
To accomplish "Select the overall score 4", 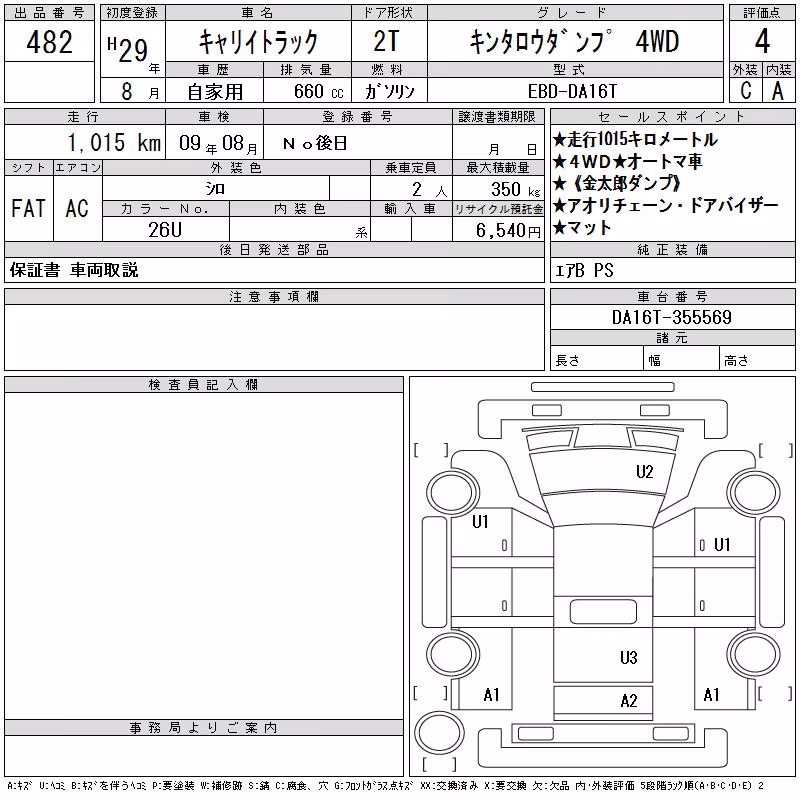I will (762, 41).
